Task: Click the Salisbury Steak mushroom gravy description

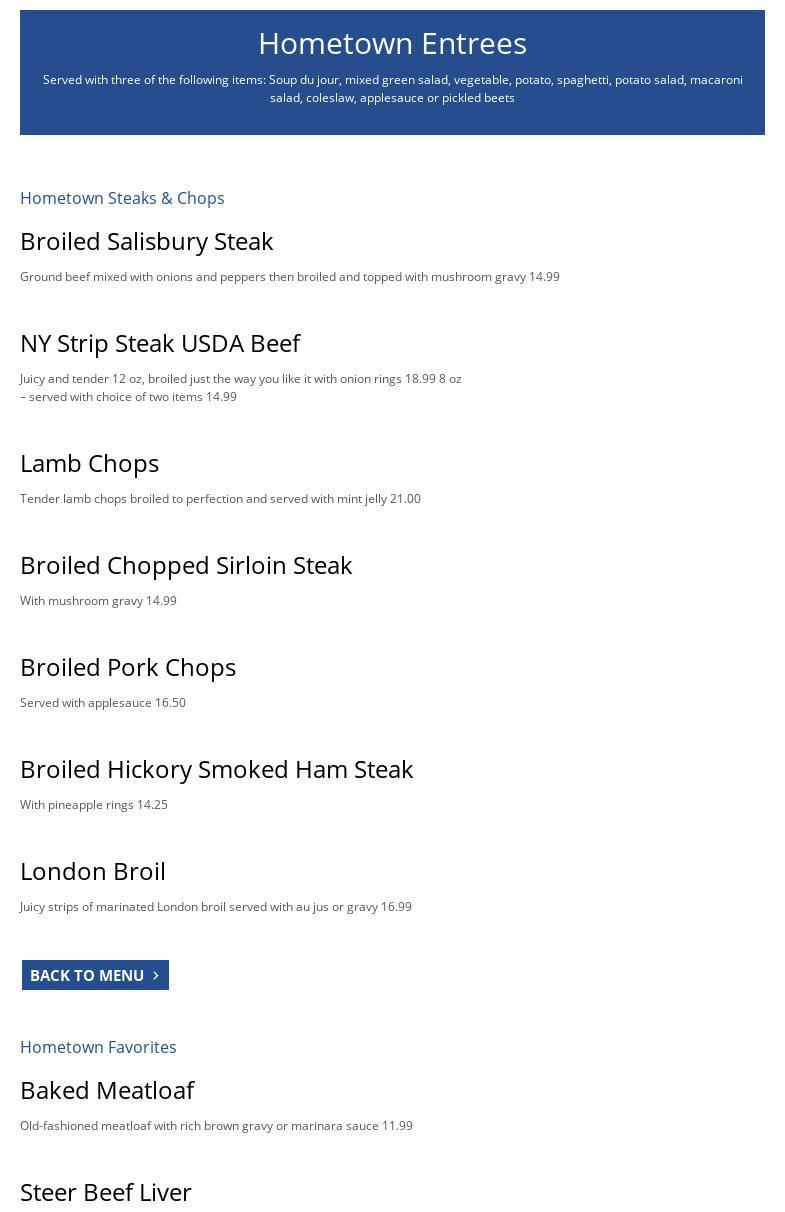Action: click(x=289, y=277)
